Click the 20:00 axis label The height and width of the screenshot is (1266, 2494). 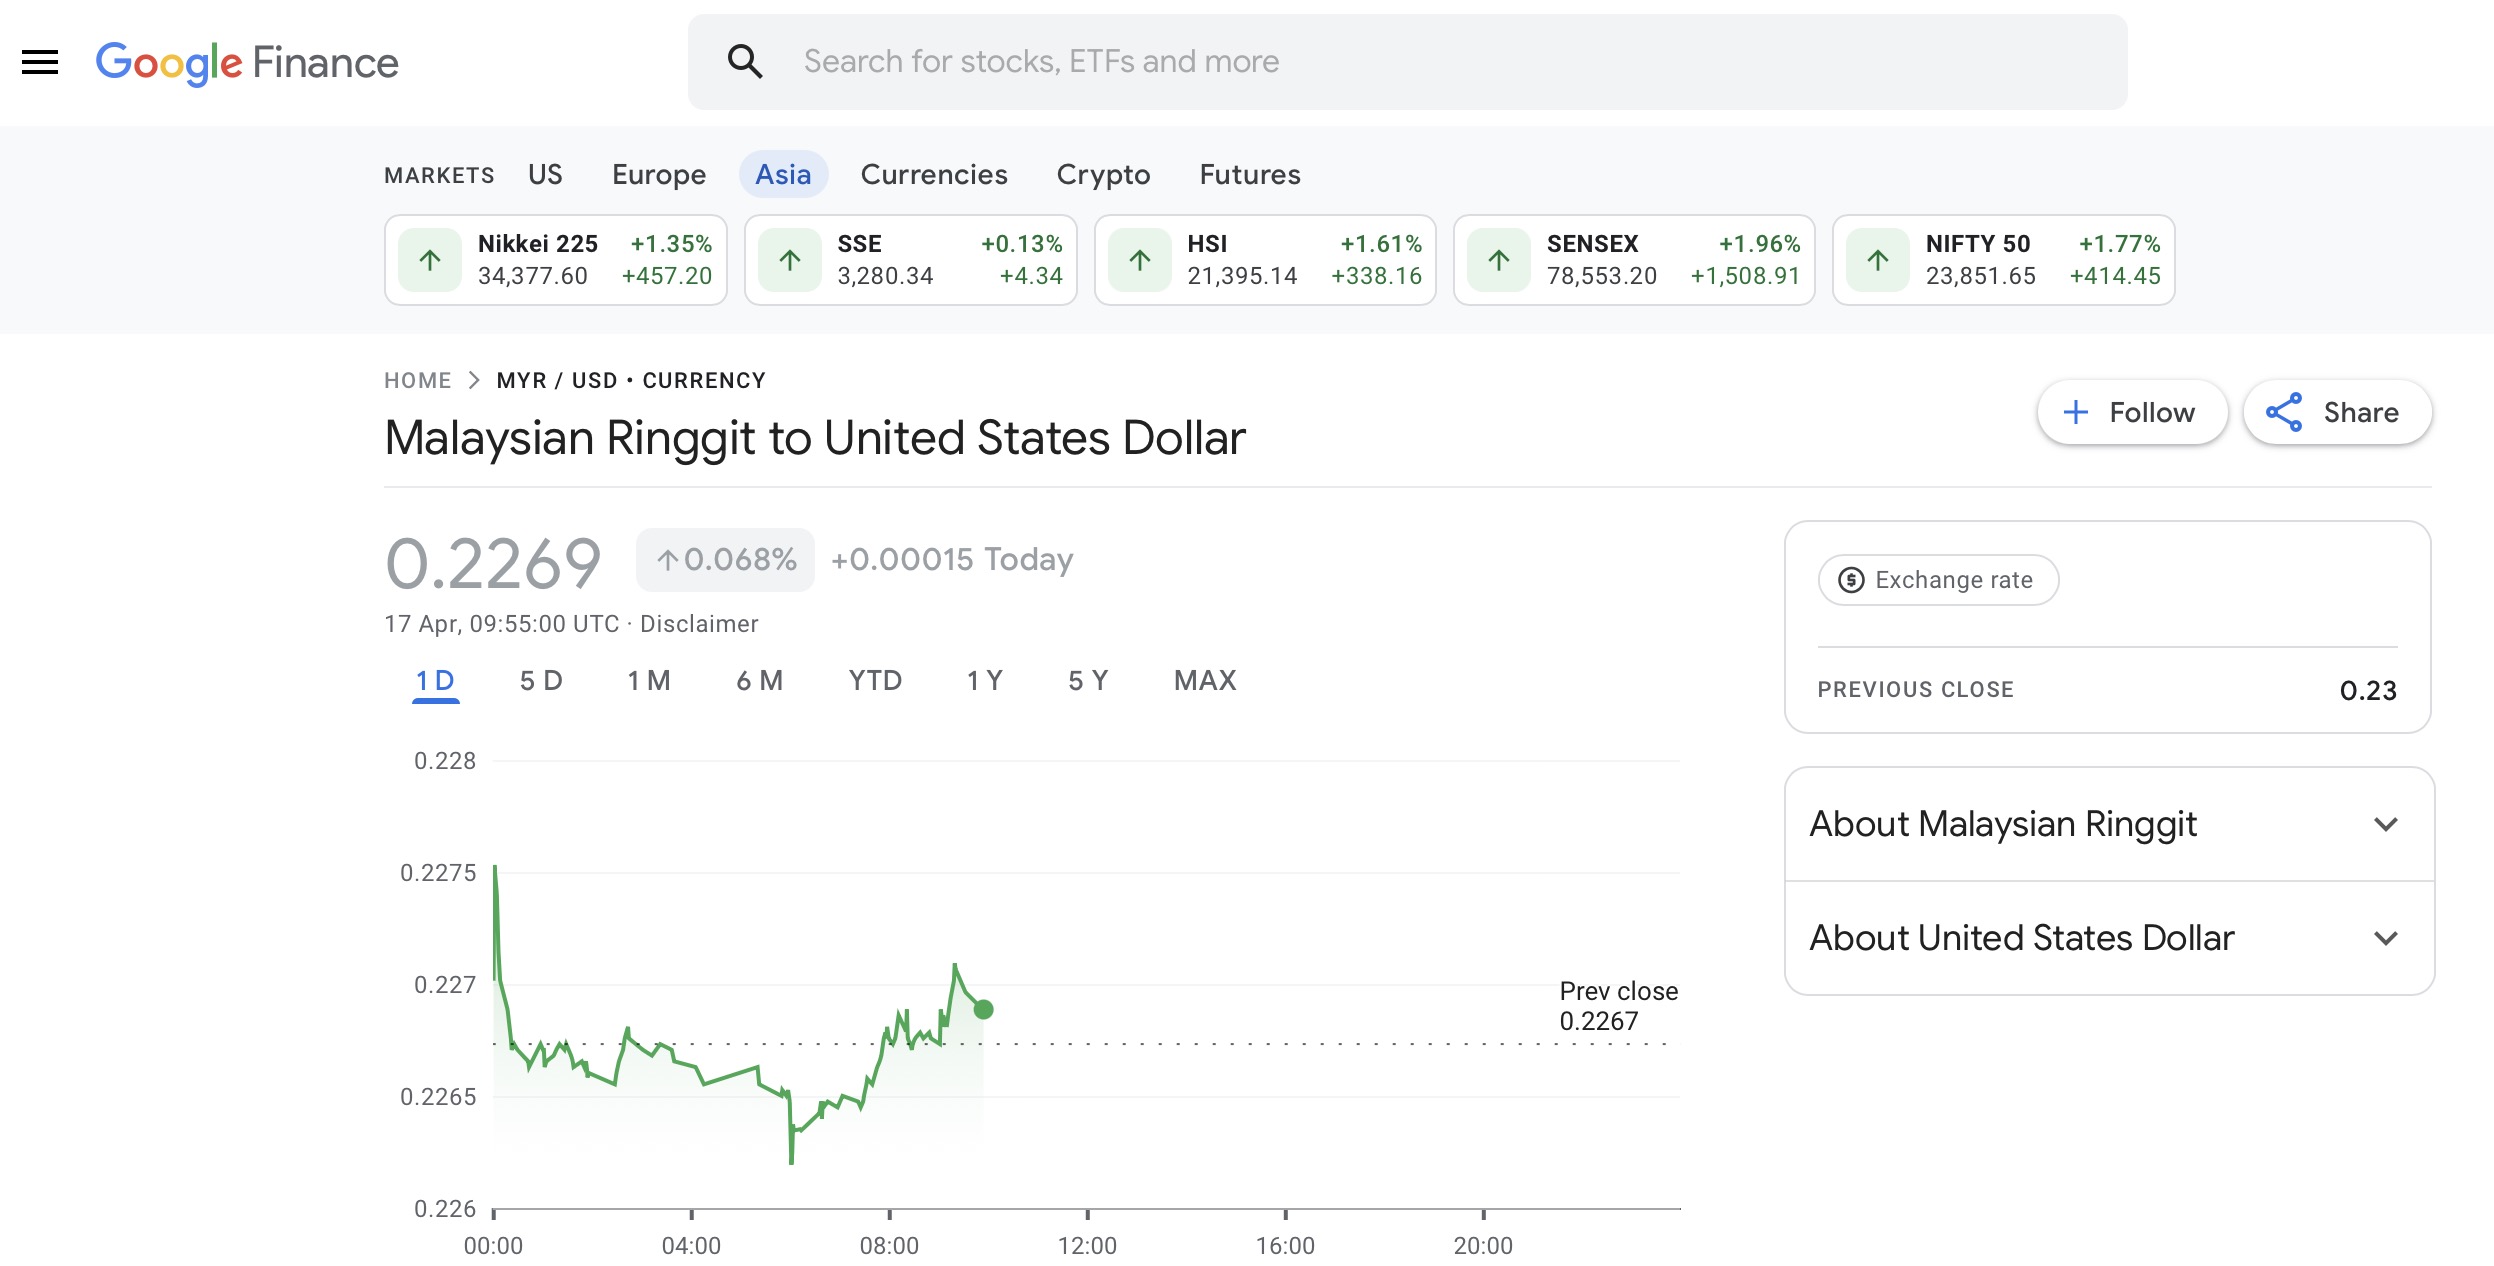1483,1246
